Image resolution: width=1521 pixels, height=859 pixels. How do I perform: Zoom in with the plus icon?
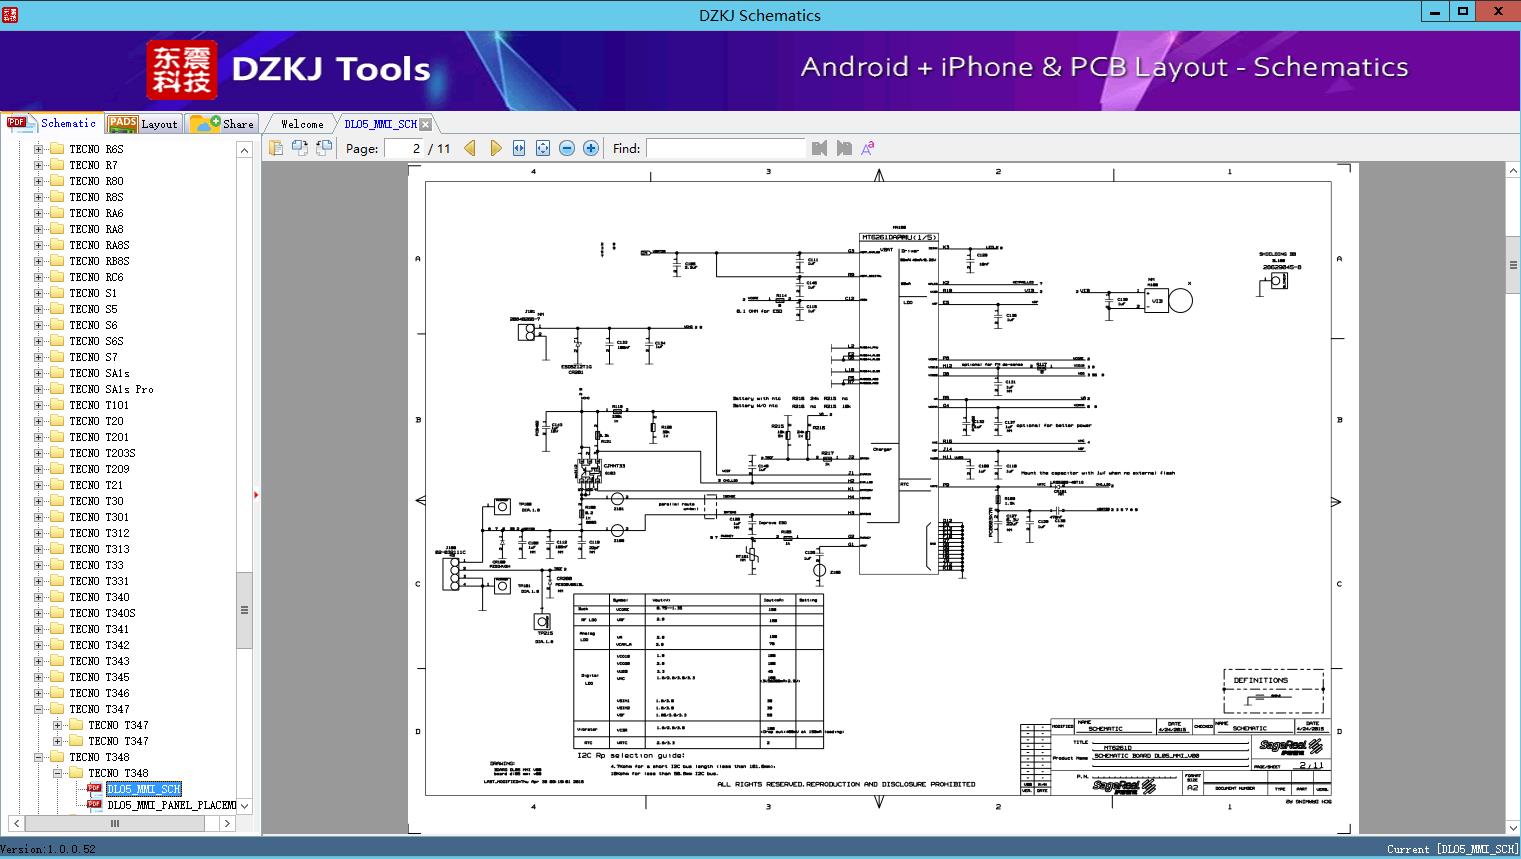point(591,148)
